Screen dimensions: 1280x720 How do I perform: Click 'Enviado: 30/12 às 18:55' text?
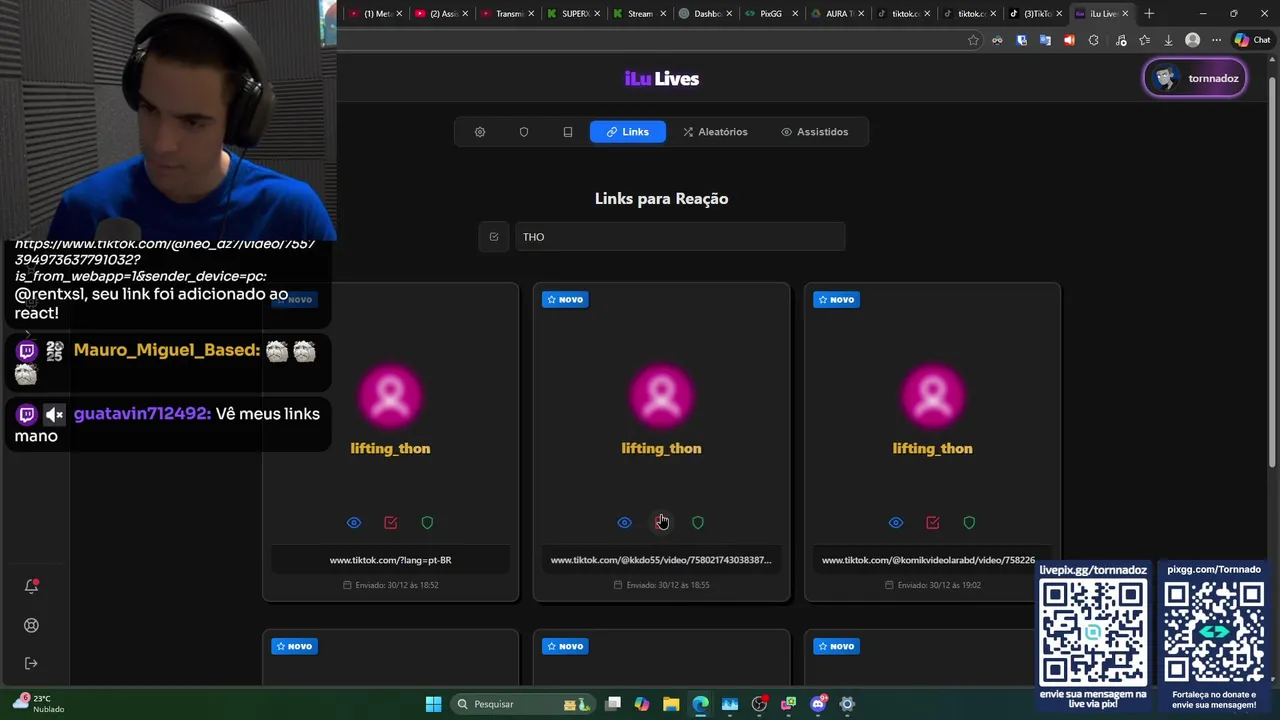pyautogui.click(x=661, y=585)
